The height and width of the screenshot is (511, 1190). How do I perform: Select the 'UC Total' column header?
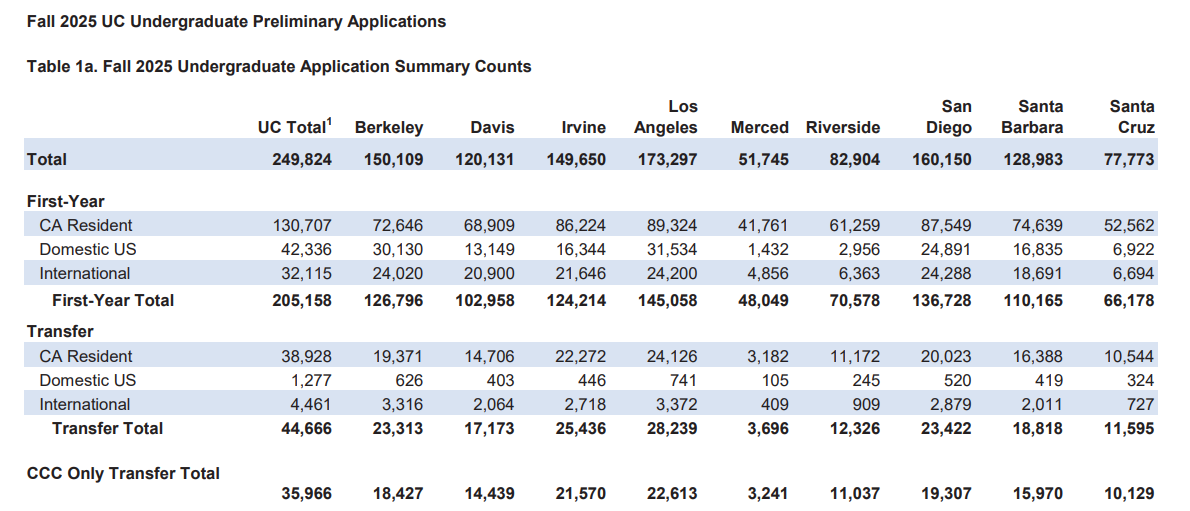pos(294,127)
